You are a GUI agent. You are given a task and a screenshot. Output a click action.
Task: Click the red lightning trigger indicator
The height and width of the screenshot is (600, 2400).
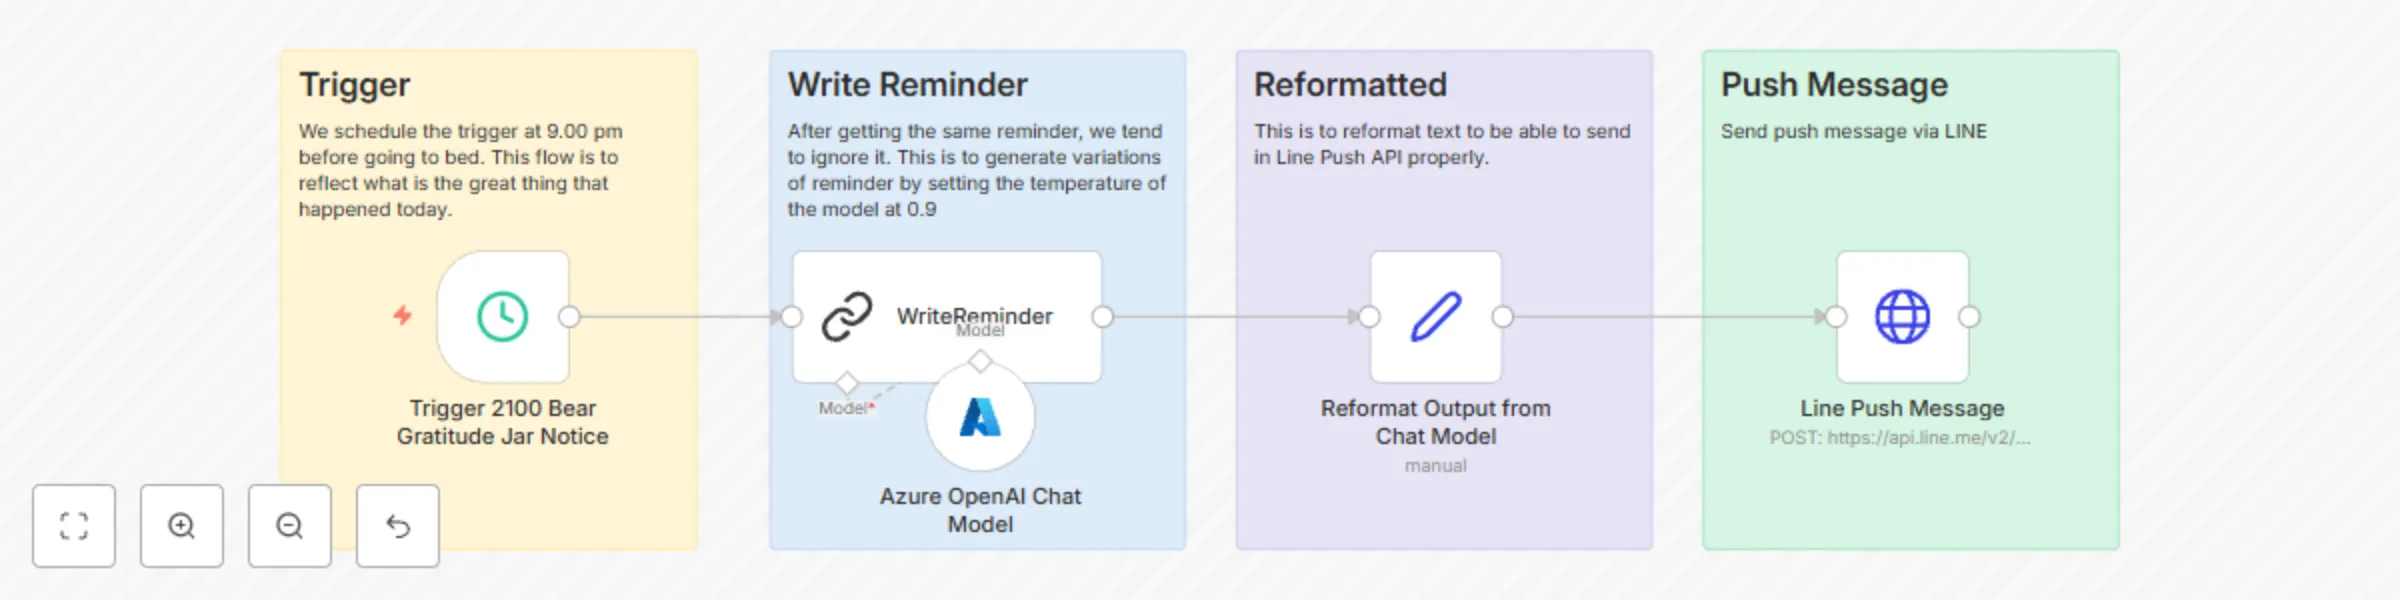(404, 316)
